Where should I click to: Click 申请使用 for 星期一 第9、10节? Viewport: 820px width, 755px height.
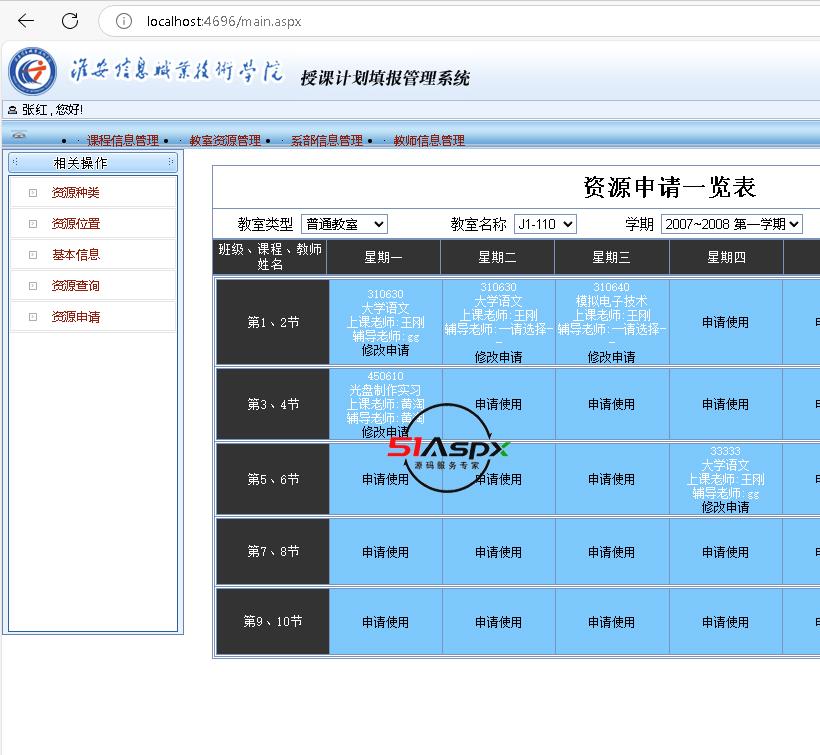[x=385, y=622]
